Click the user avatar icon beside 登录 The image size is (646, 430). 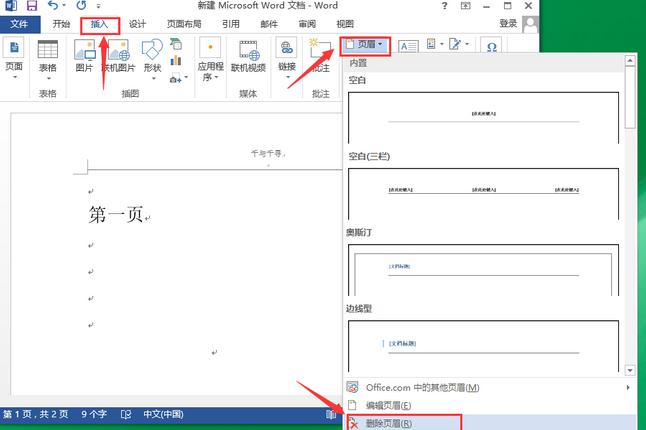[x=530, y=24]
